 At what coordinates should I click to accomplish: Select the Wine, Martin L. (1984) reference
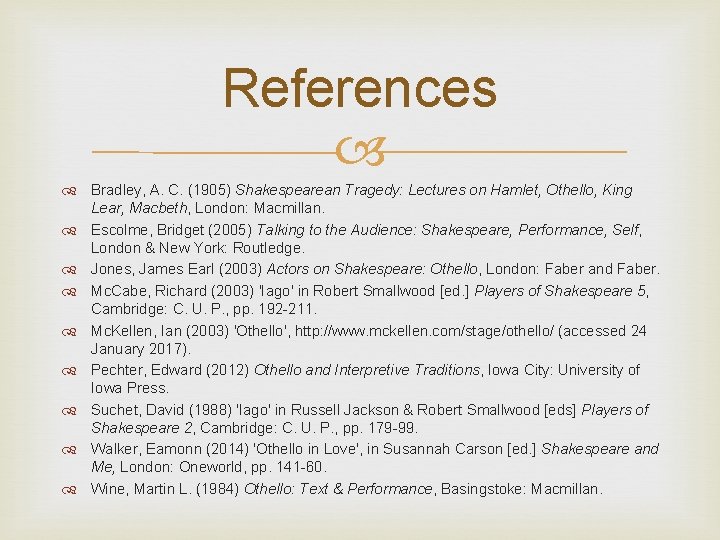point(347,489)
